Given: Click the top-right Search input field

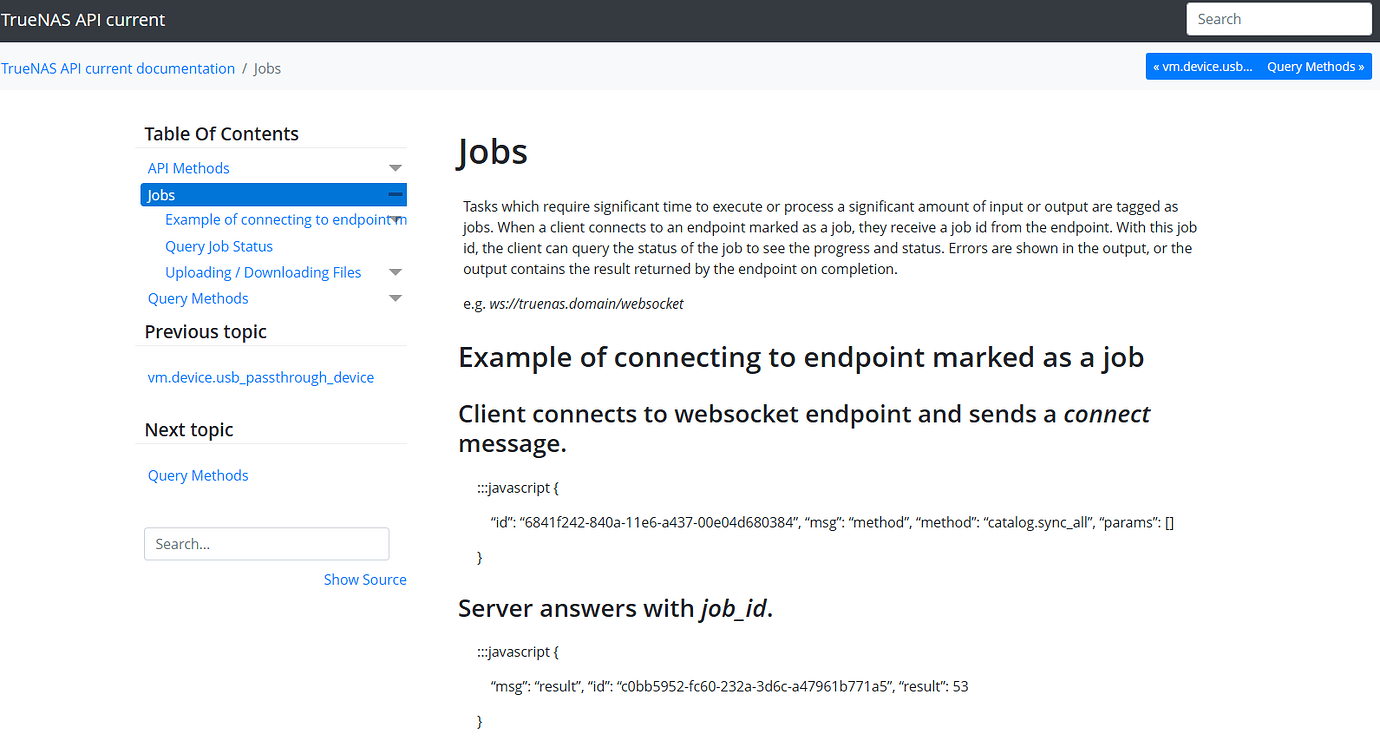Looking at the screenshot, I should [1279, 18].
